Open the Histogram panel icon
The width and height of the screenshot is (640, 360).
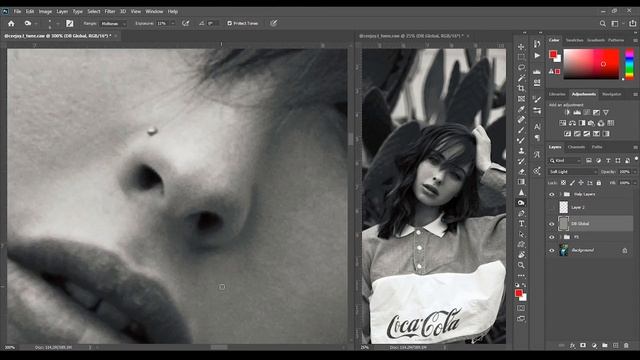537,71
